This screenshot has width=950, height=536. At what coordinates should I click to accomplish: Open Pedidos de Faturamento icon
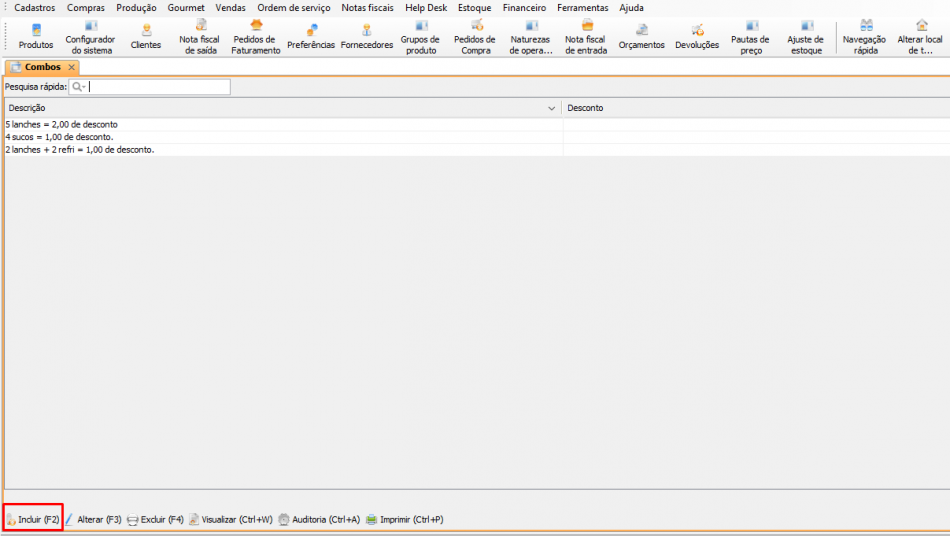(256, 36)
